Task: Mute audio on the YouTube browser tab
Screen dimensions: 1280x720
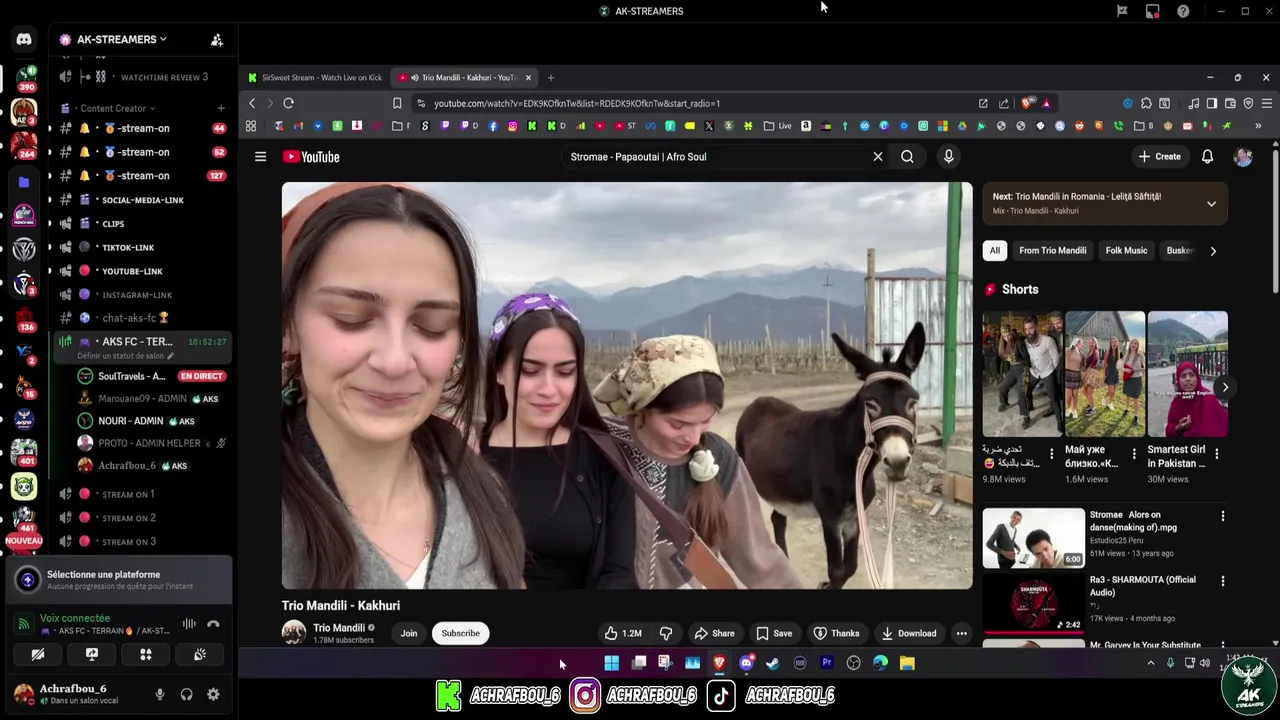Action: tap(415, 77)
